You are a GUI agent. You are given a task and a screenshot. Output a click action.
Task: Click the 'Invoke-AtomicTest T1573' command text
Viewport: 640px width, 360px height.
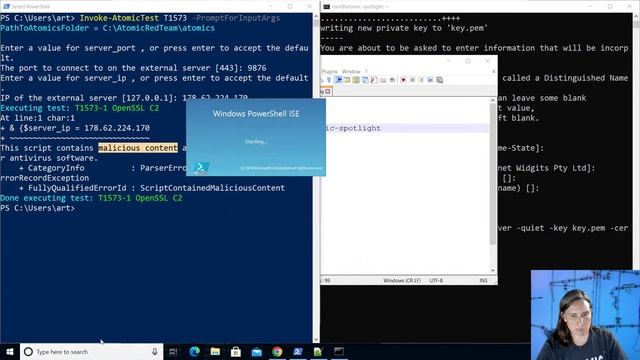point(133,18)
